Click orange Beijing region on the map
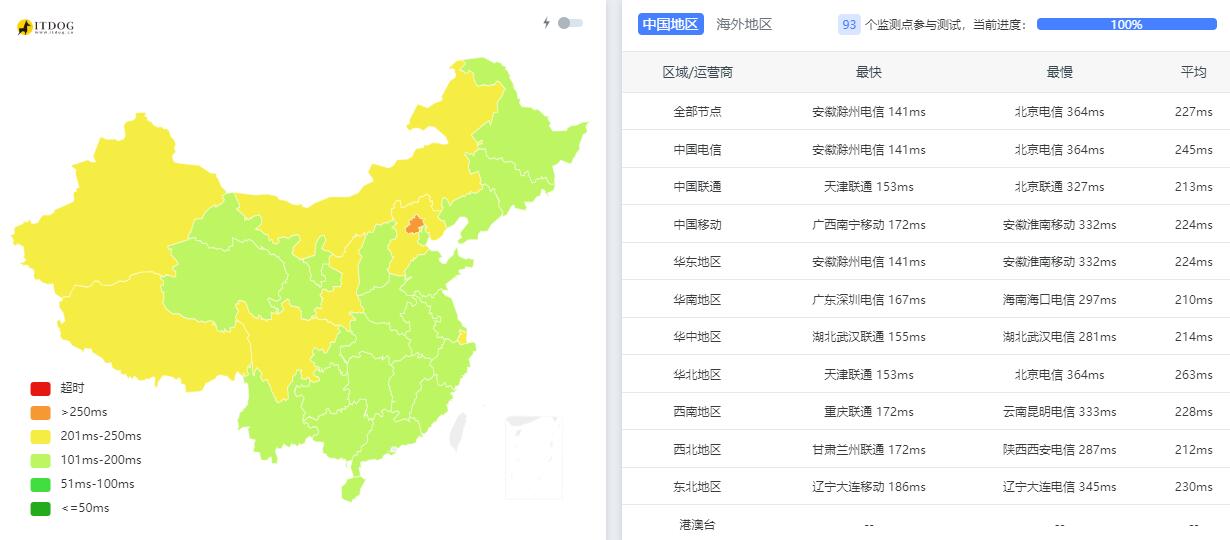This screenshot has height=540, width=1230. click(x=413, y=225)
